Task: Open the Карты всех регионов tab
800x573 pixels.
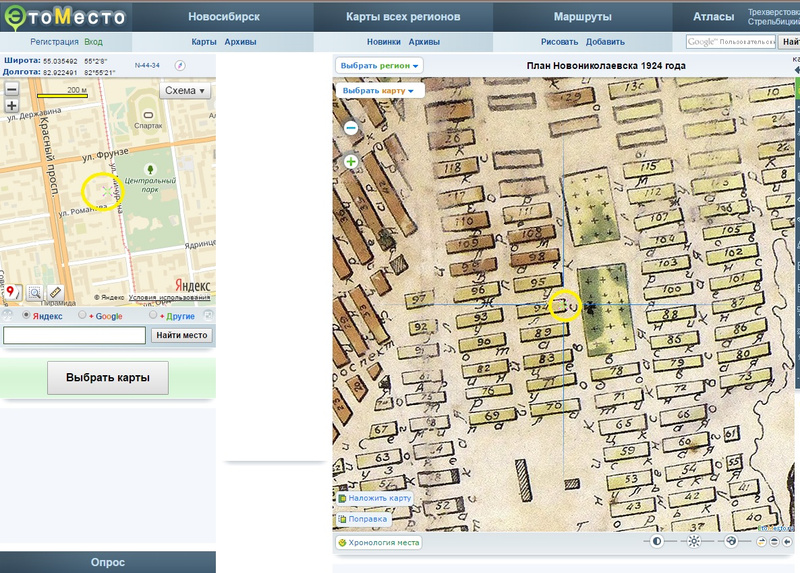Action: coord(403,17)
